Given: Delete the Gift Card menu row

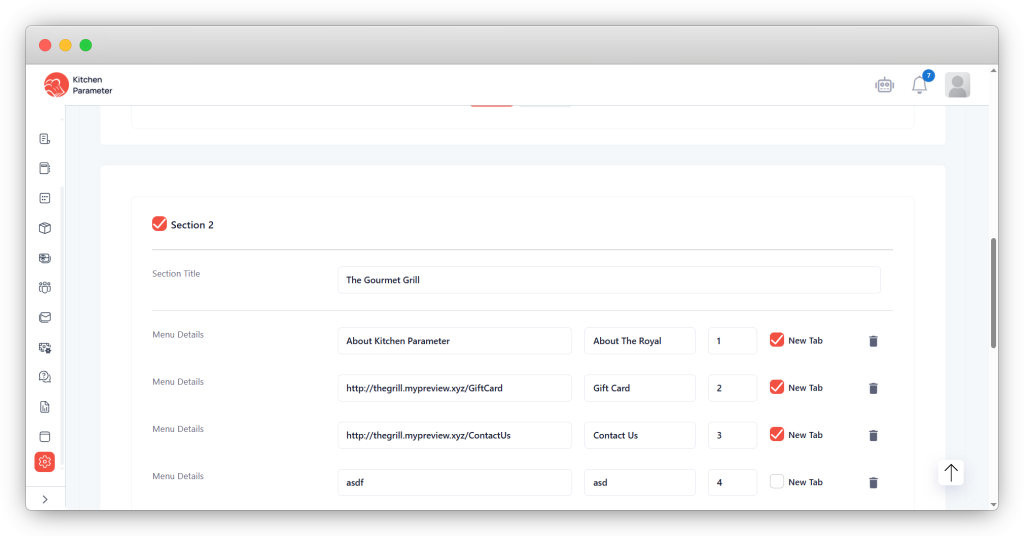Looking at the screenshot, I should pos(873,388).
